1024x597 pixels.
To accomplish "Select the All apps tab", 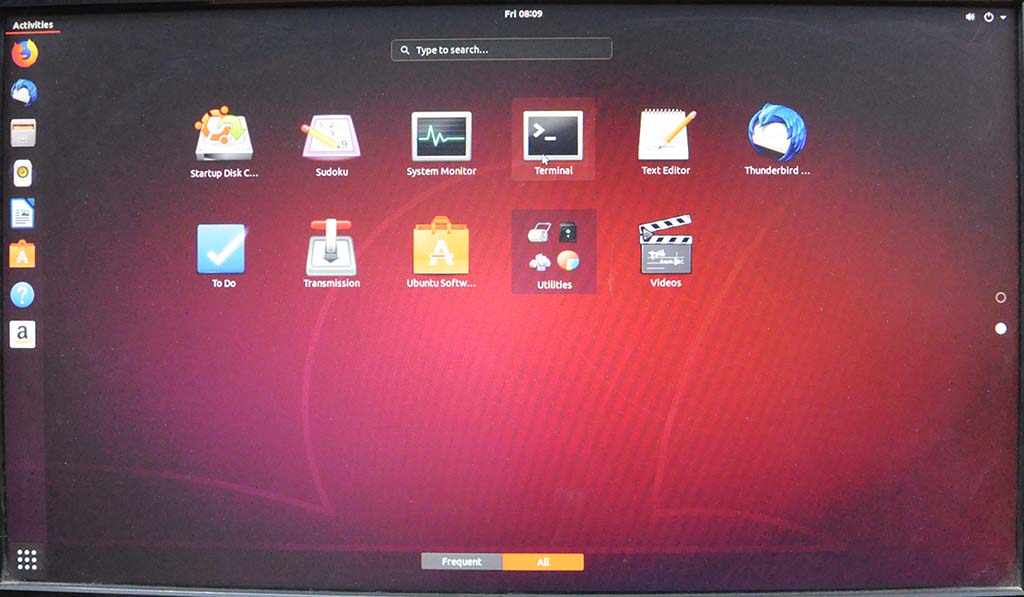I will [543, 562].
